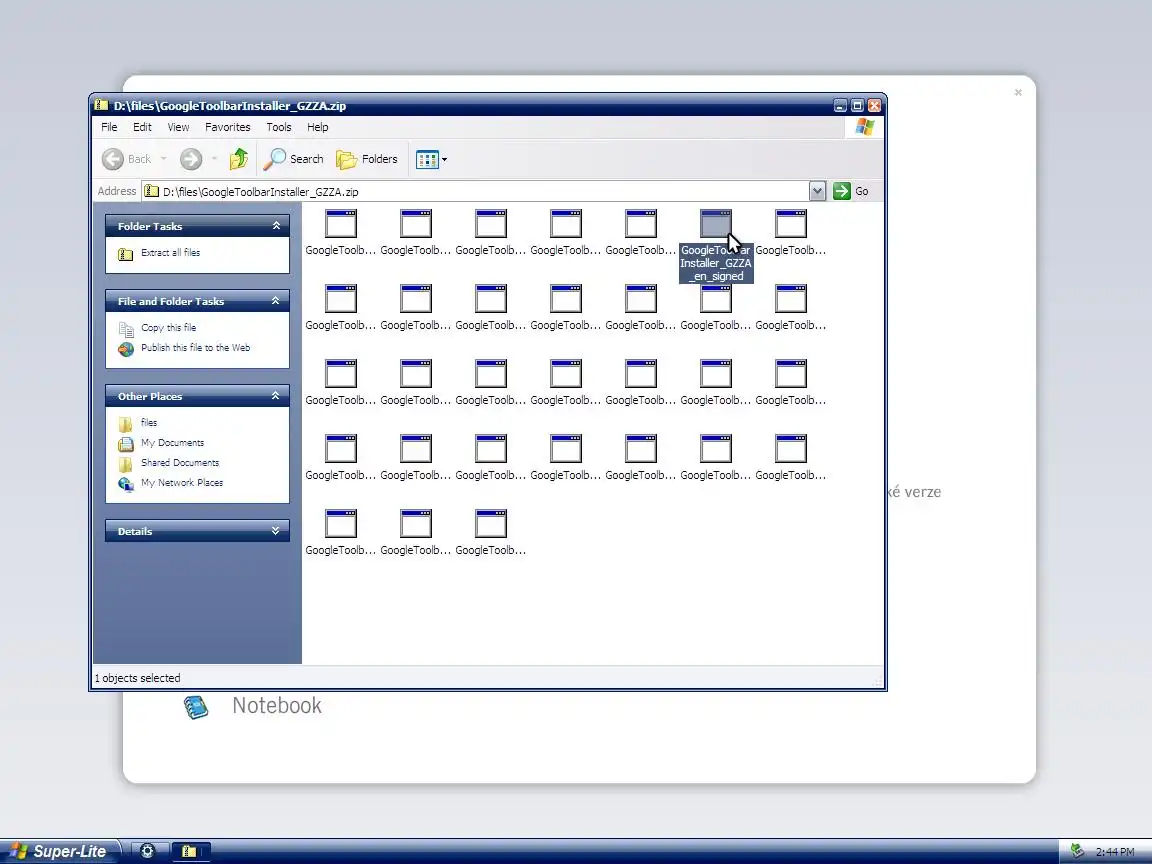Open the Views dropdown button
Screen dimensions: 1152x864
[x=431, y=159]
